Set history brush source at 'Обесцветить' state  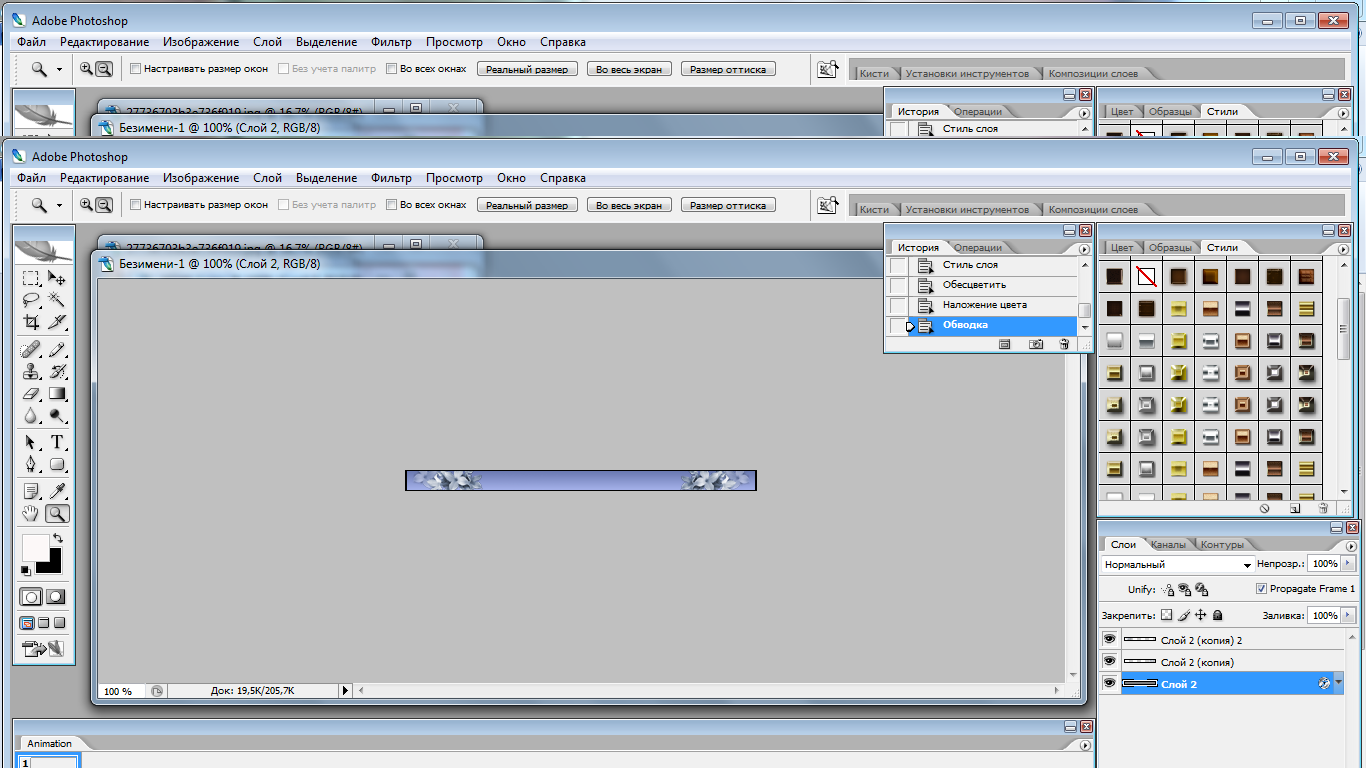point(898,285)
